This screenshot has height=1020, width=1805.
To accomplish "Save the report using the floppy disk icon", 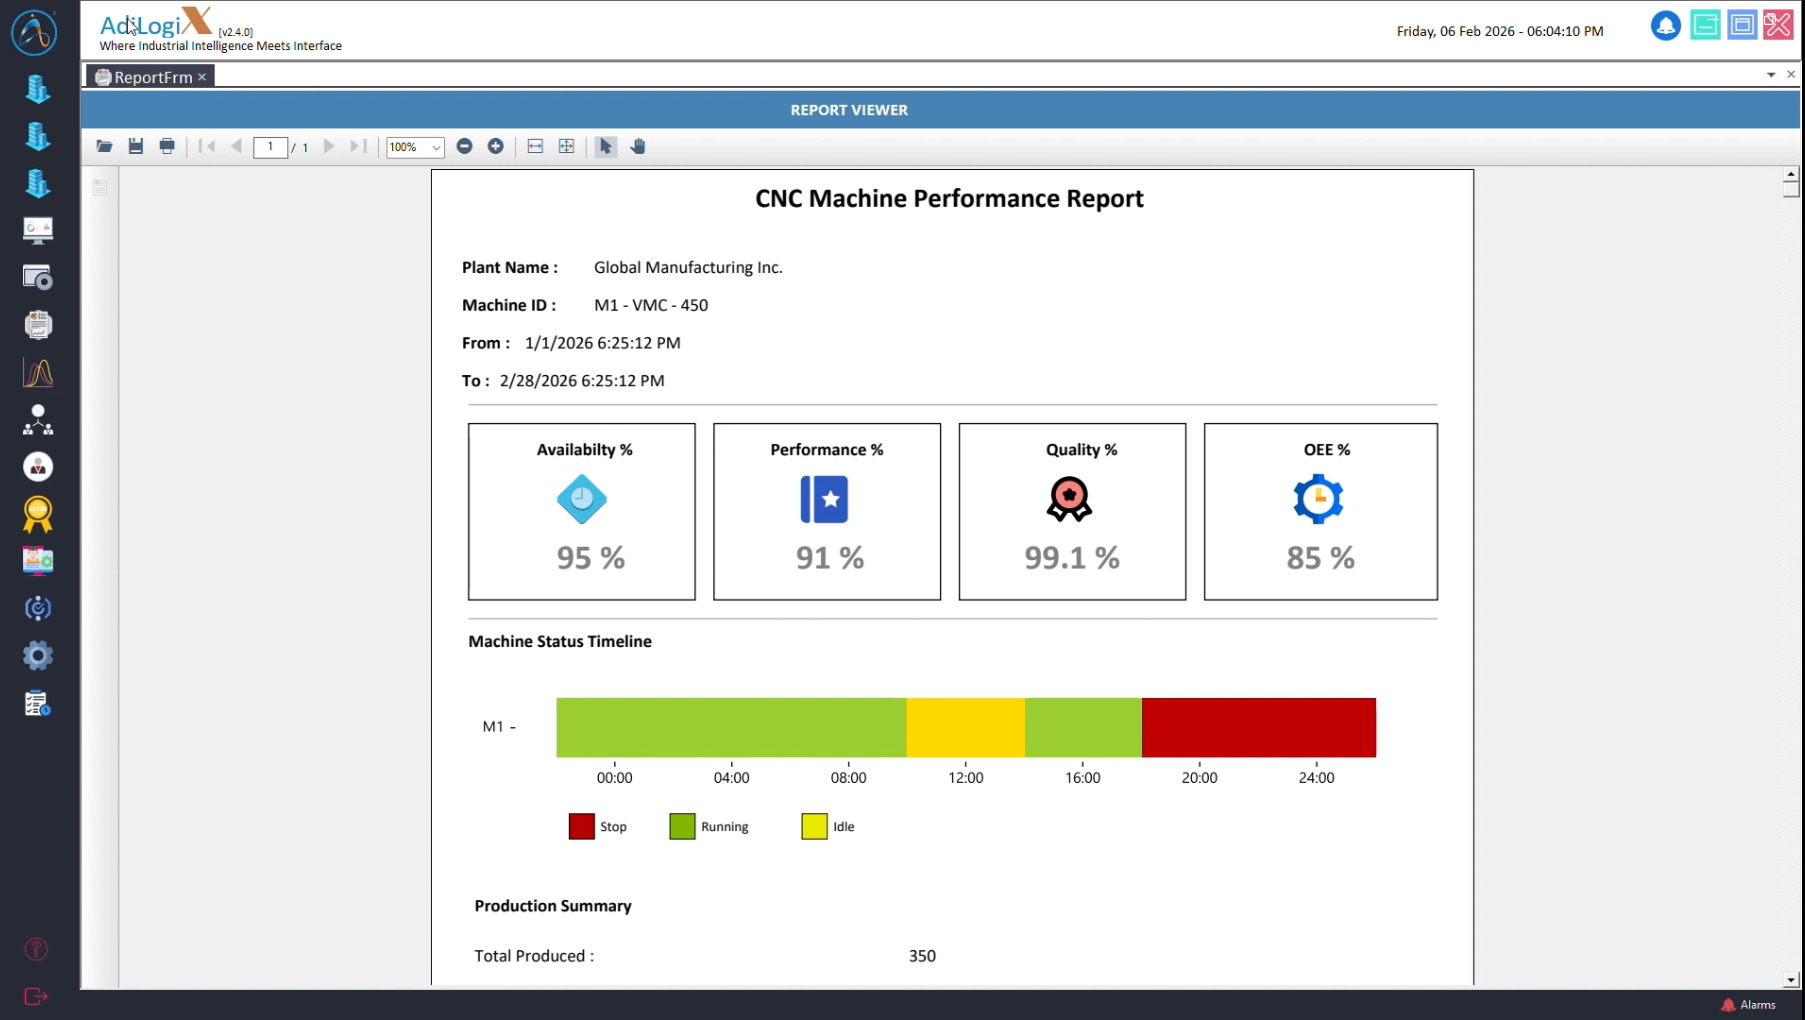I will coord(136,146).
